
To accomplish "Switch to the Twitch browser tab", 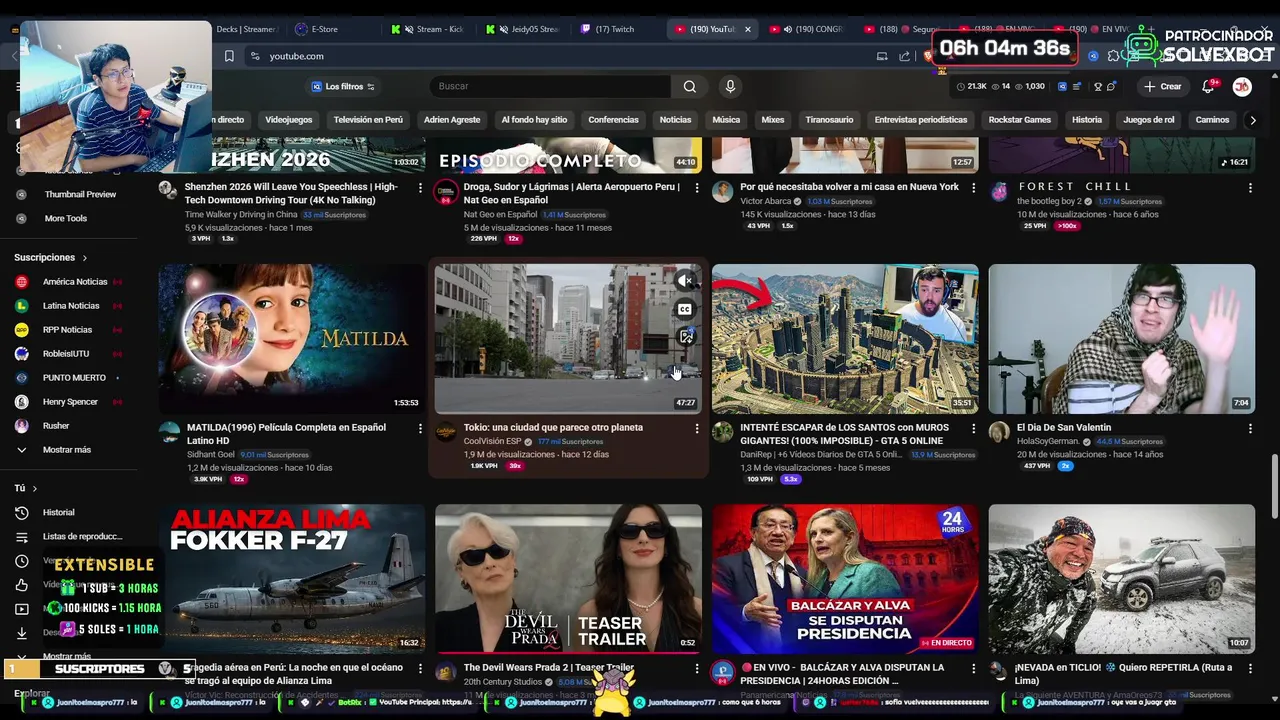I will pos(614,29).
